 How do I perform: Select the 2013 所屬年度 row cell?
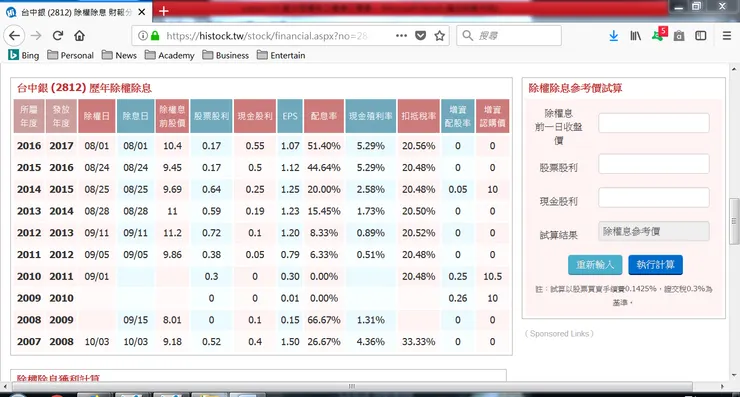[x=29, y=211]
